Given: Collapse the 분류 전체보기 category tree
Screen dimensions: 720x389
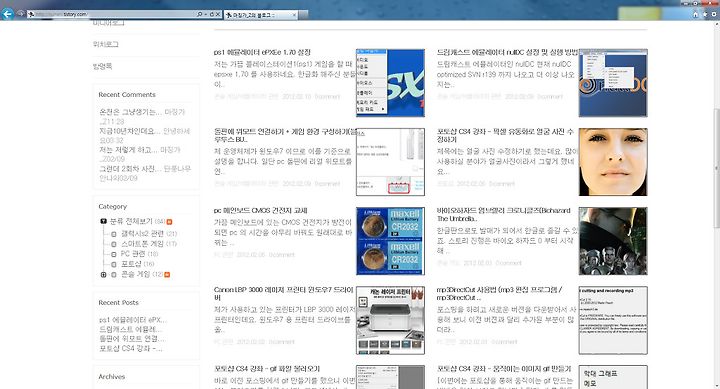Looking at the screenshot, I should point(103,221).
